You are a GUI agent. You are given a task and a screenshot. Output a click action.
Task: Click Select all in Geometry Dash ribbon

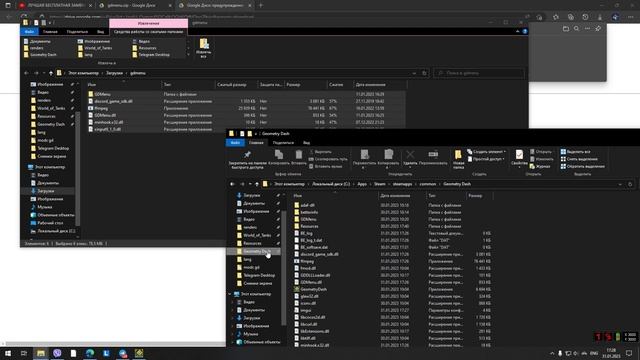576,152
